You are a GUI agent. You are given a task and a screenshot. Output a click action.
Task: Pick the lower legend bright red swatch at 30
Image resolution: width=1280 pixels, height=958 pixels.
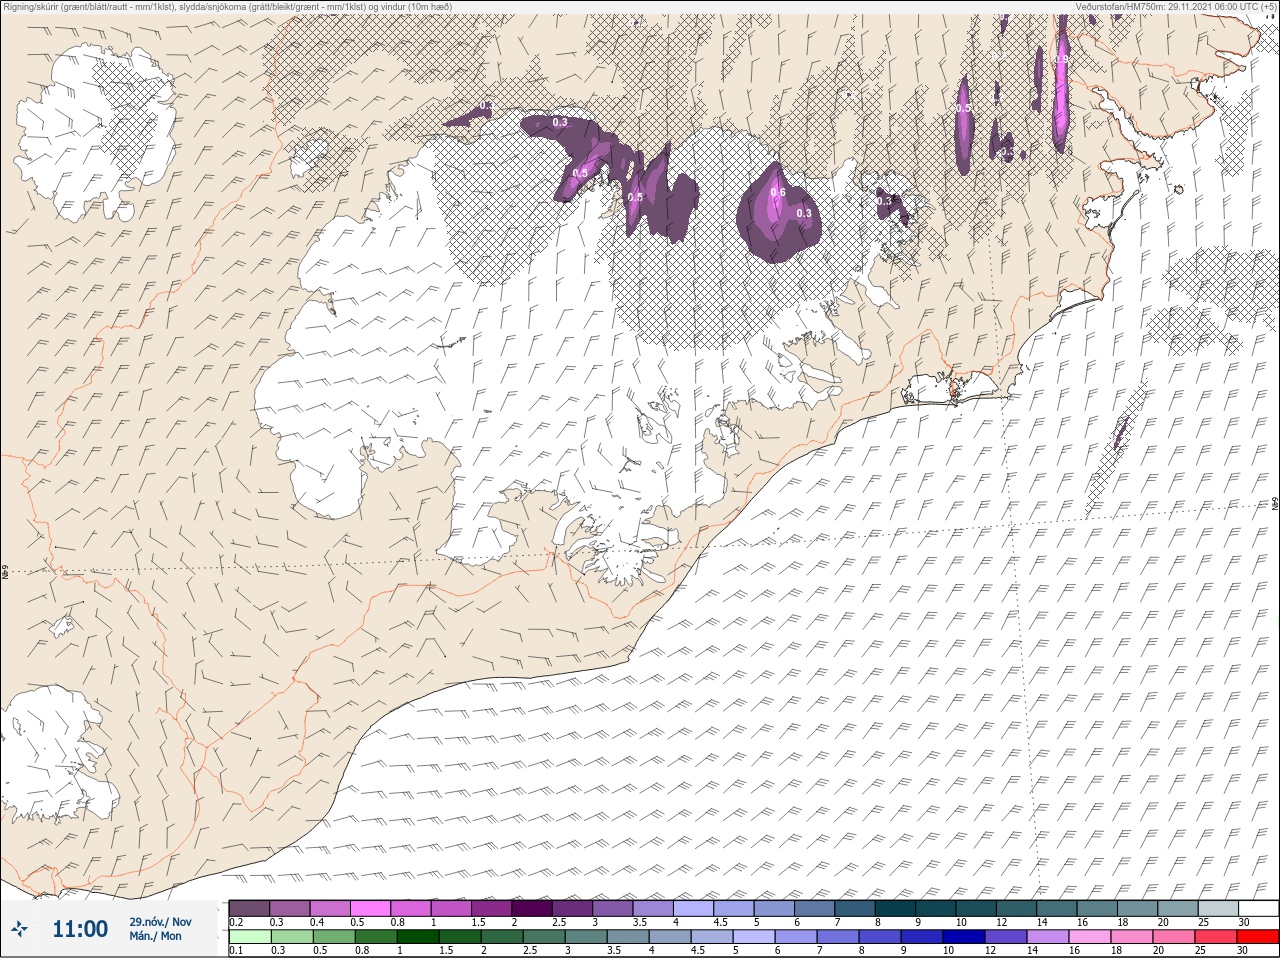[x=1258, y=937]
